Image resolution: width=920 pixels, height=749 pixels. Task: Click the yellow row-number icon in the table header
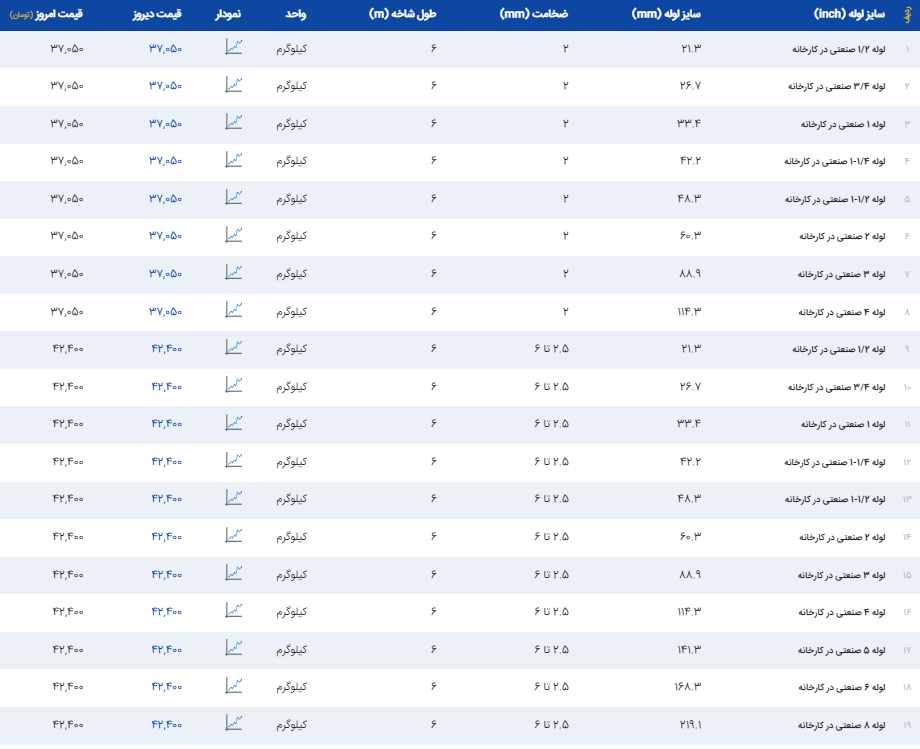coord(906,16)
